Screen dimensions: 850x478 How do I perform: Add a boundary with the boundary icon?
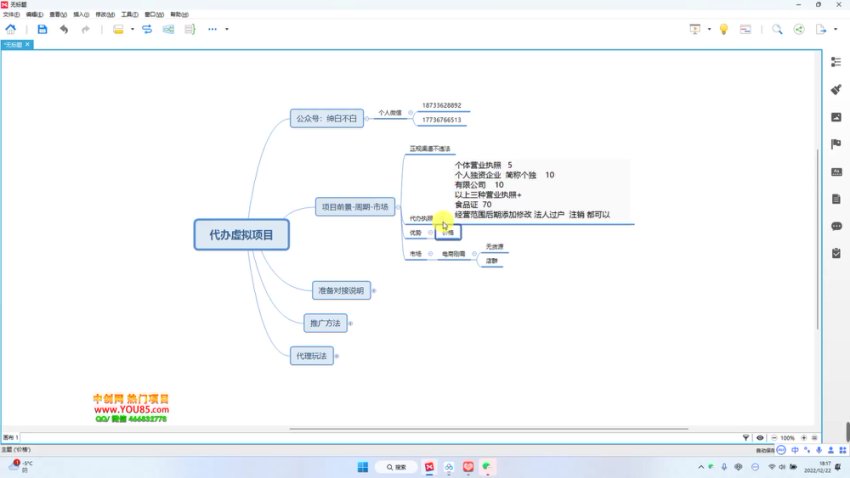pyautogui.click(x=169, y=29)
